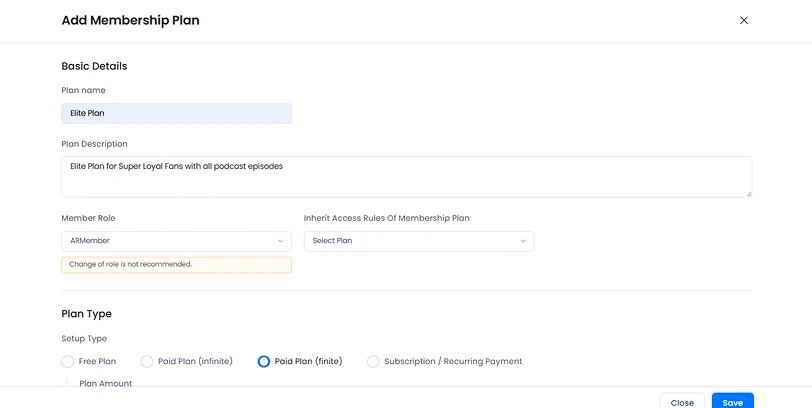The image size is (812, 408).
Task: Choose the Paid Plan (infinite) option
Action: pyautogui.click(x=147, y=361)
